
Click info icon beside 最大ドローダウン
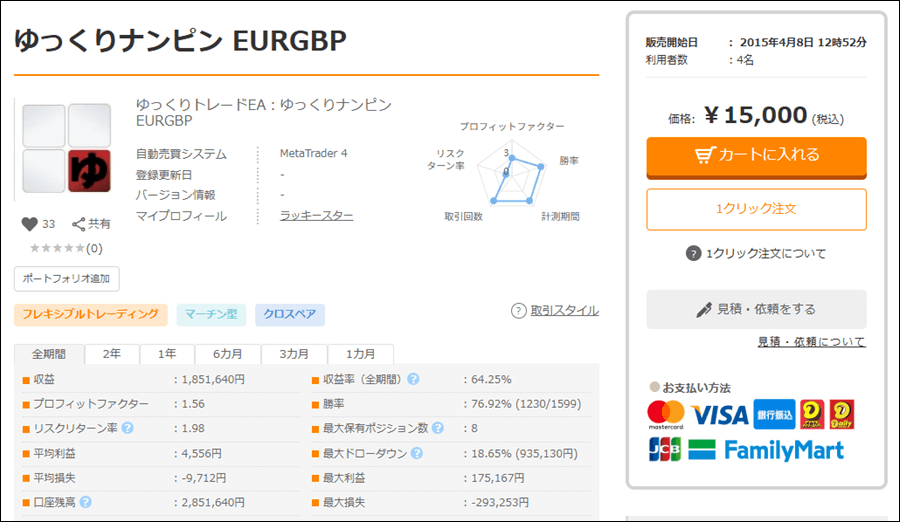pos(415,453)
